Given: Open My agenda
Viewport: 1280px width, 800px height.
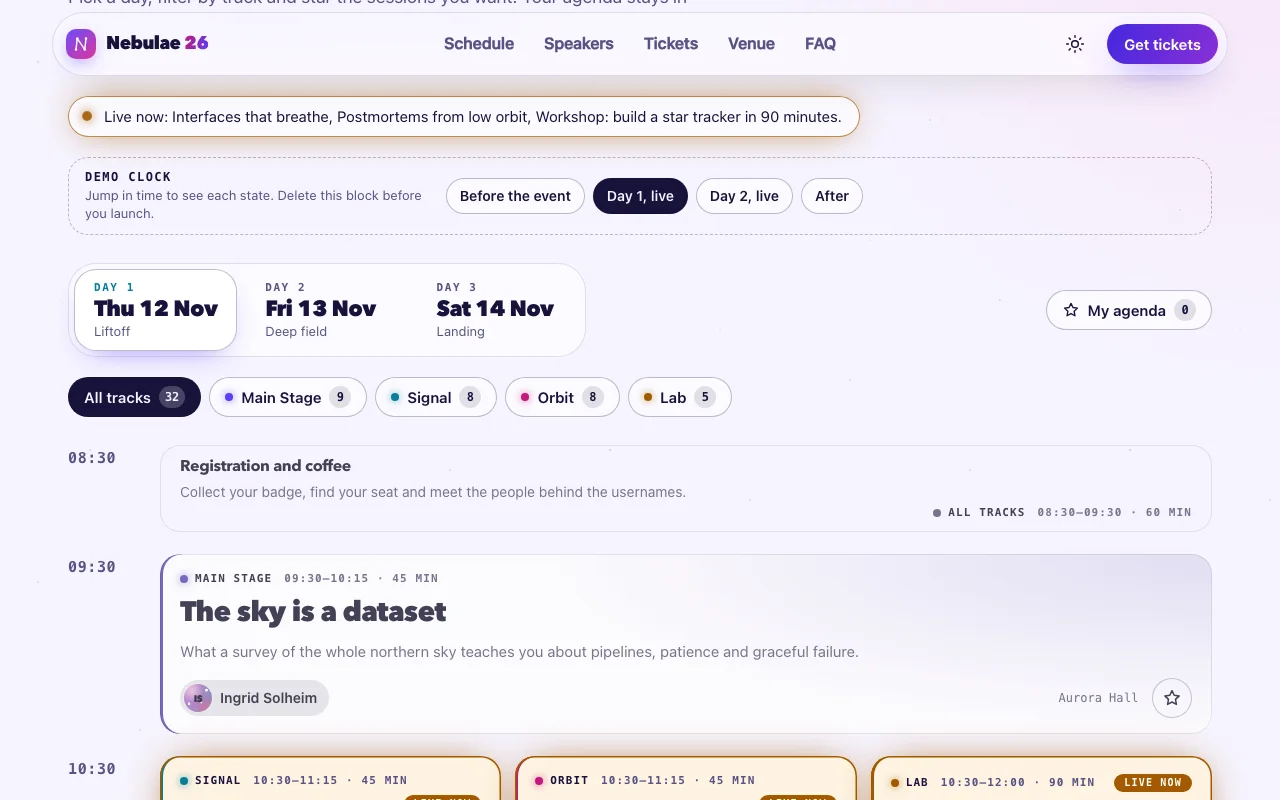Looking at the screenshot, I should click(1129, 310).
